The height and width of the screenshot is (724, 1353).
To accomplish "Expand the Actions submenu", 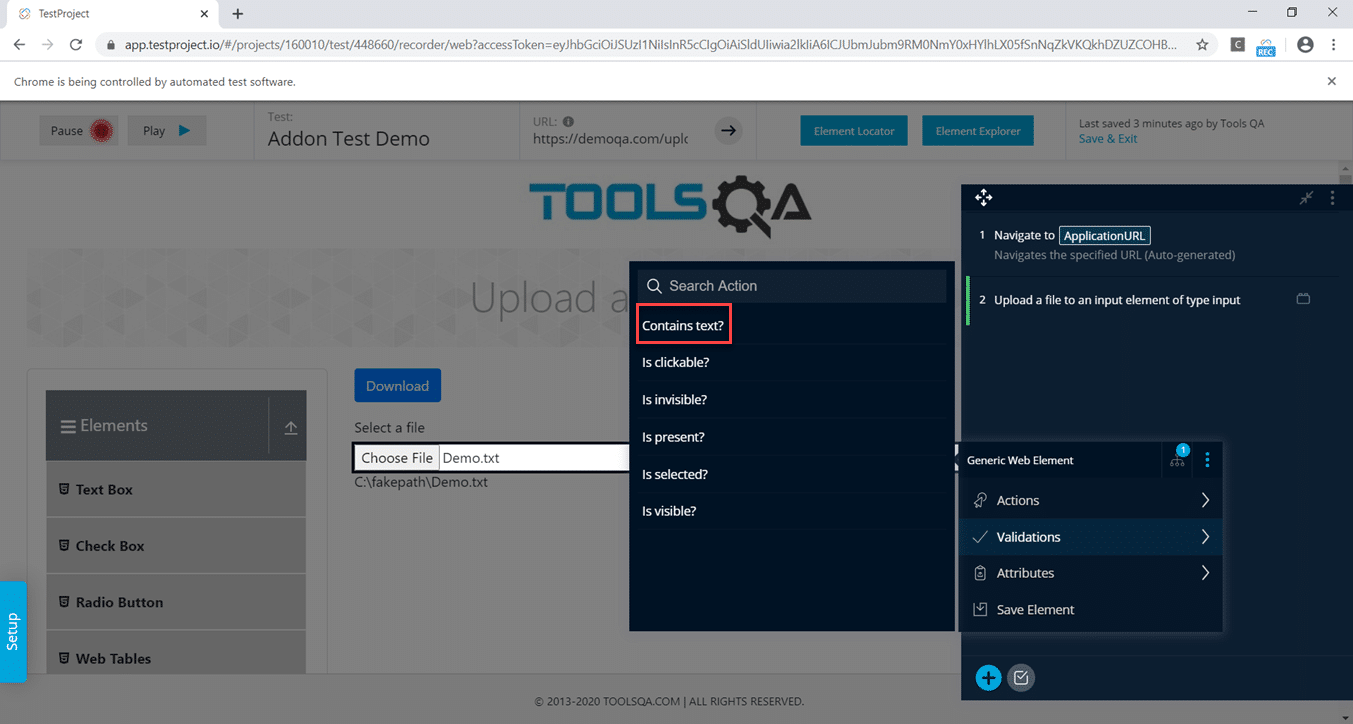I will [x=1090, y=500].
